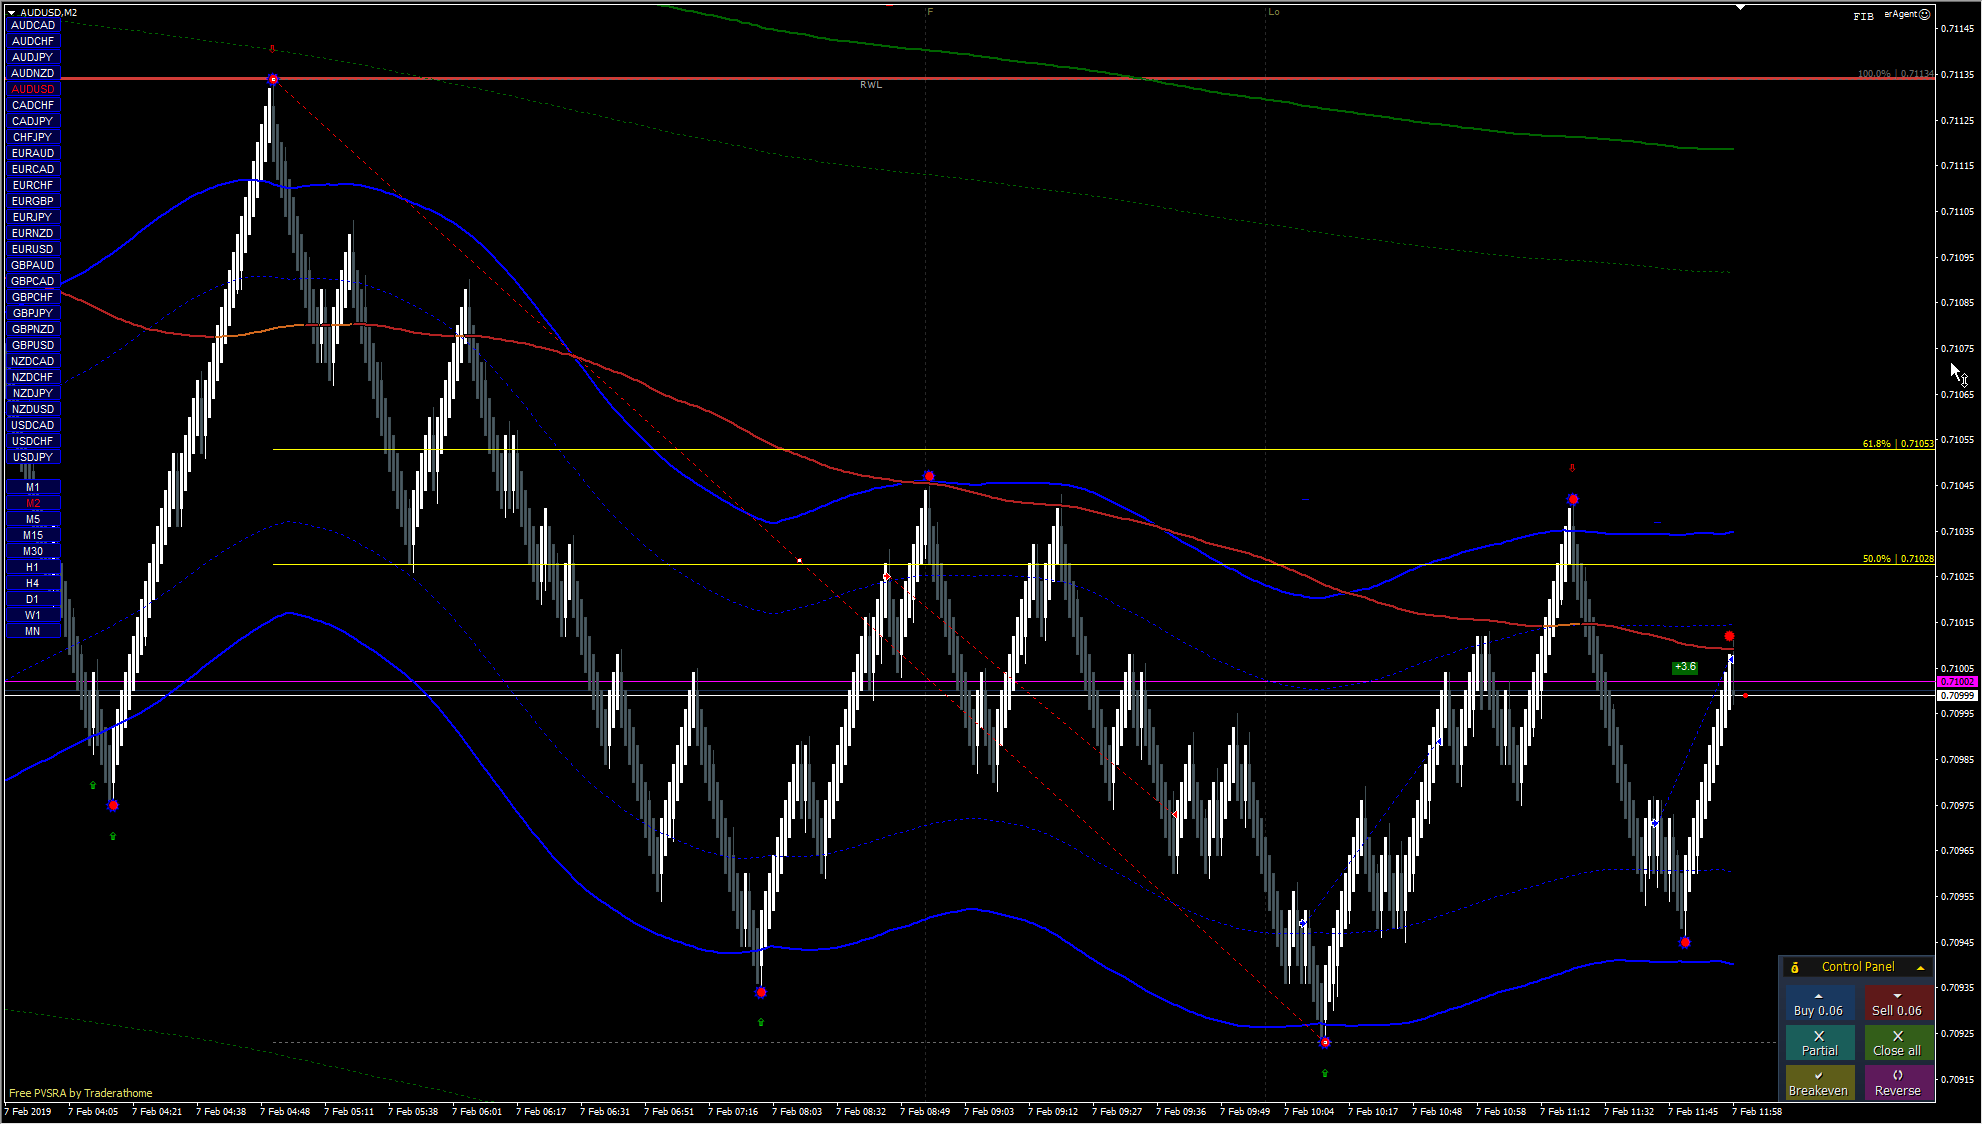This screenshot has width=1983, height=1125.
Task: Click the Breakeven button
Action: (1818, 1083)
